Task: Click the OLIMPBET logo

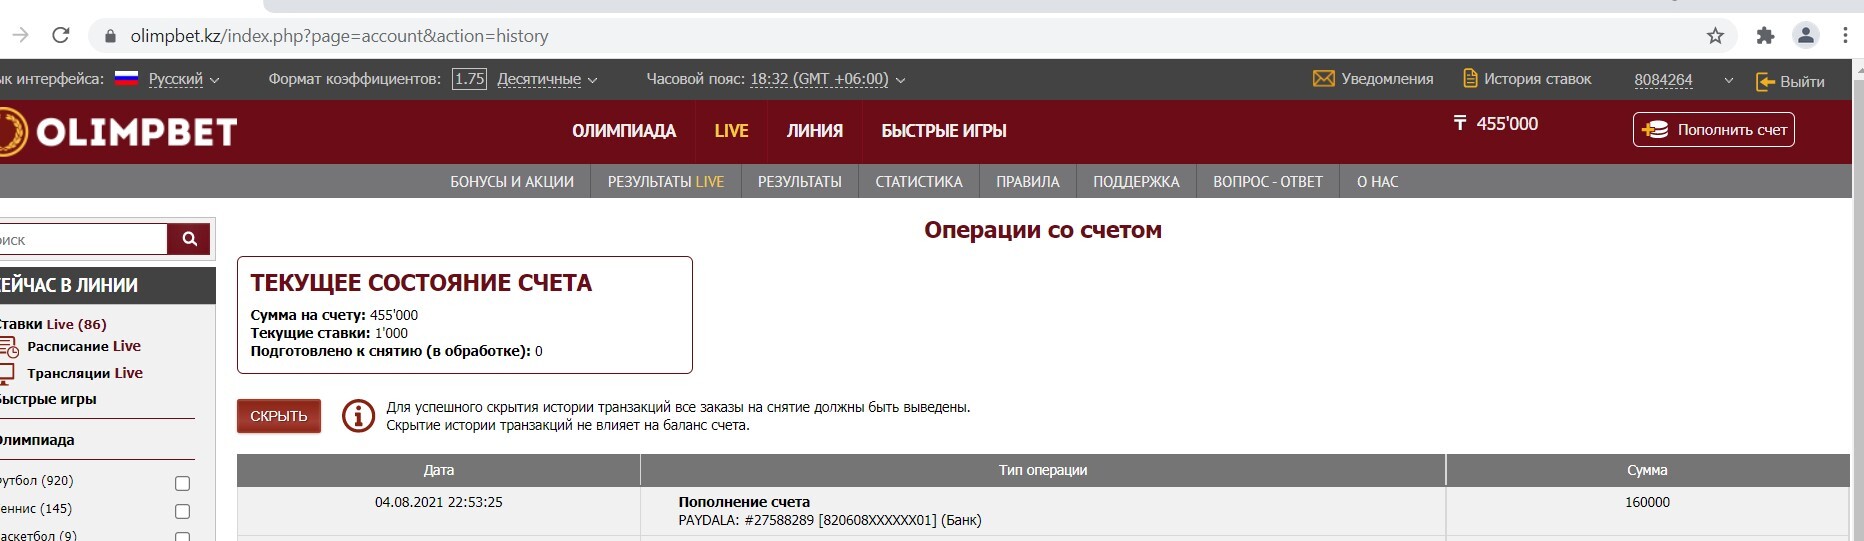Action: point(118,131)
